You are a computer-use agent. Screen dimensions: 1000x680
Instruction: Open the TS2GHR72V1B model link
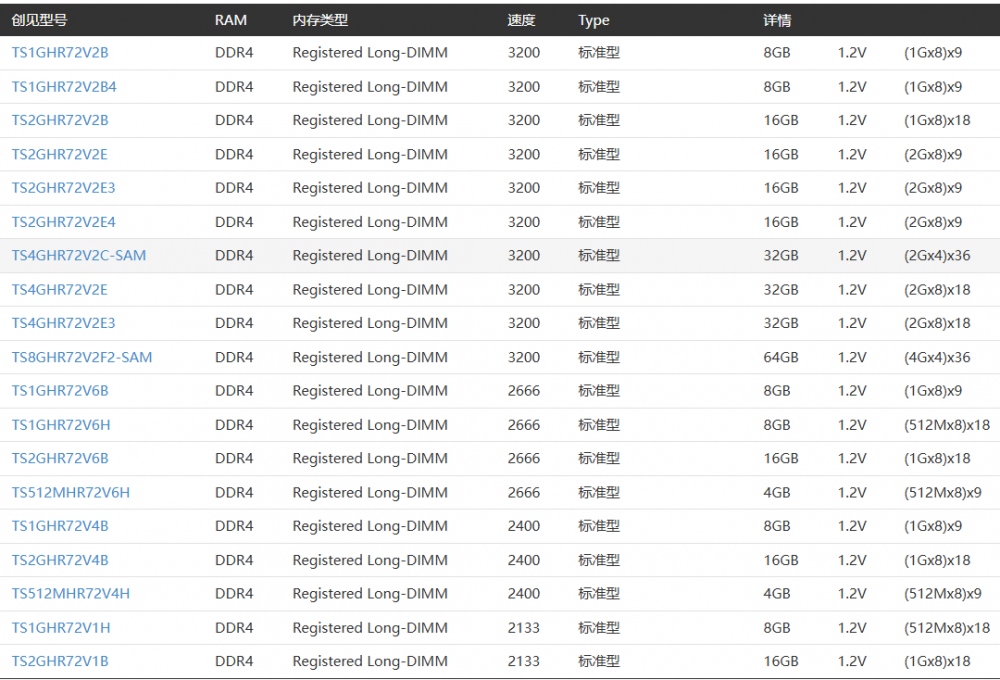click(x=60, y=662)
